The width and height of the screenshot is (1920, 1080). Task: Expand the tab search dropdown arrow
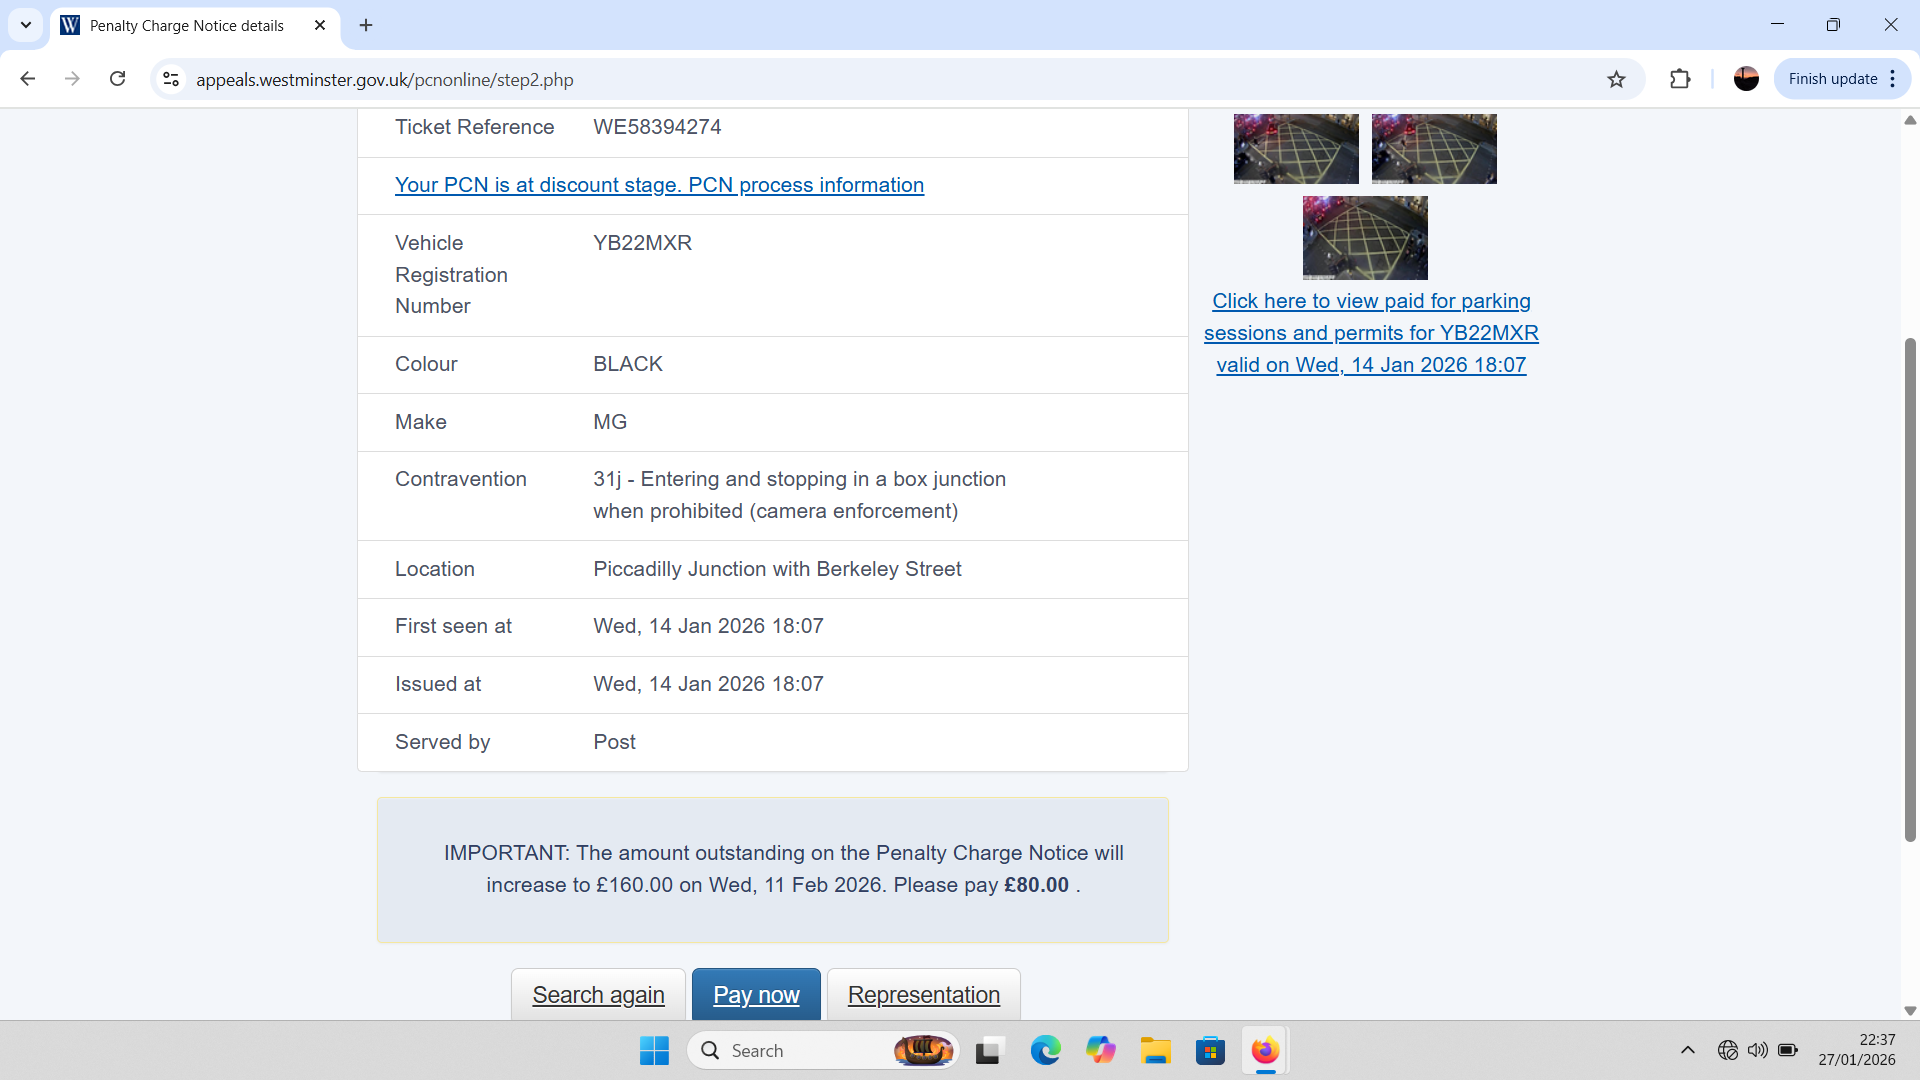pyautogui.click(x=26, y=25)
